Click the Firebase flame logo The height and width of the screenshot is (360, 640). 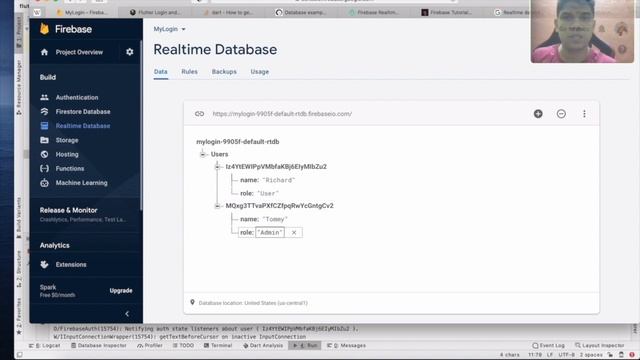(44, 29)
